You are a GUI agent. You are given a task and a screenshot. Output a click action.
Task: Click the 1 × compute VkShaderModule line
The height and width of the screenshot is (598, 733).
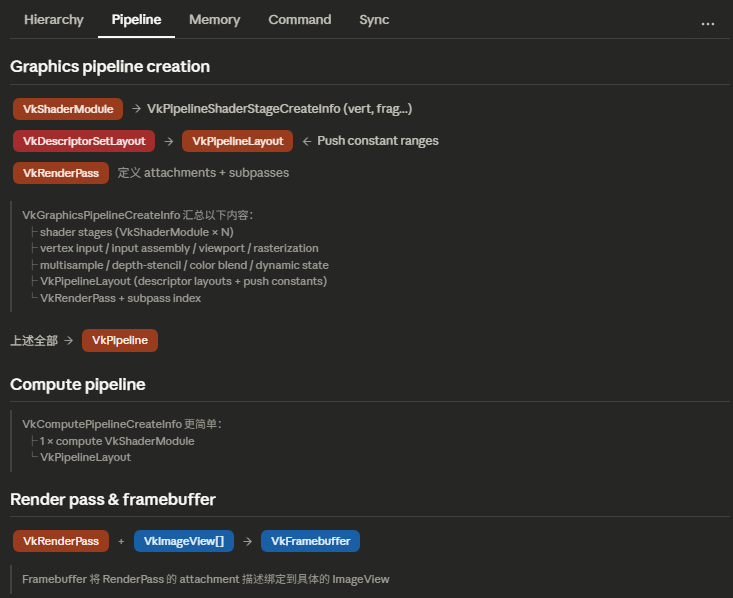point(117,441)
